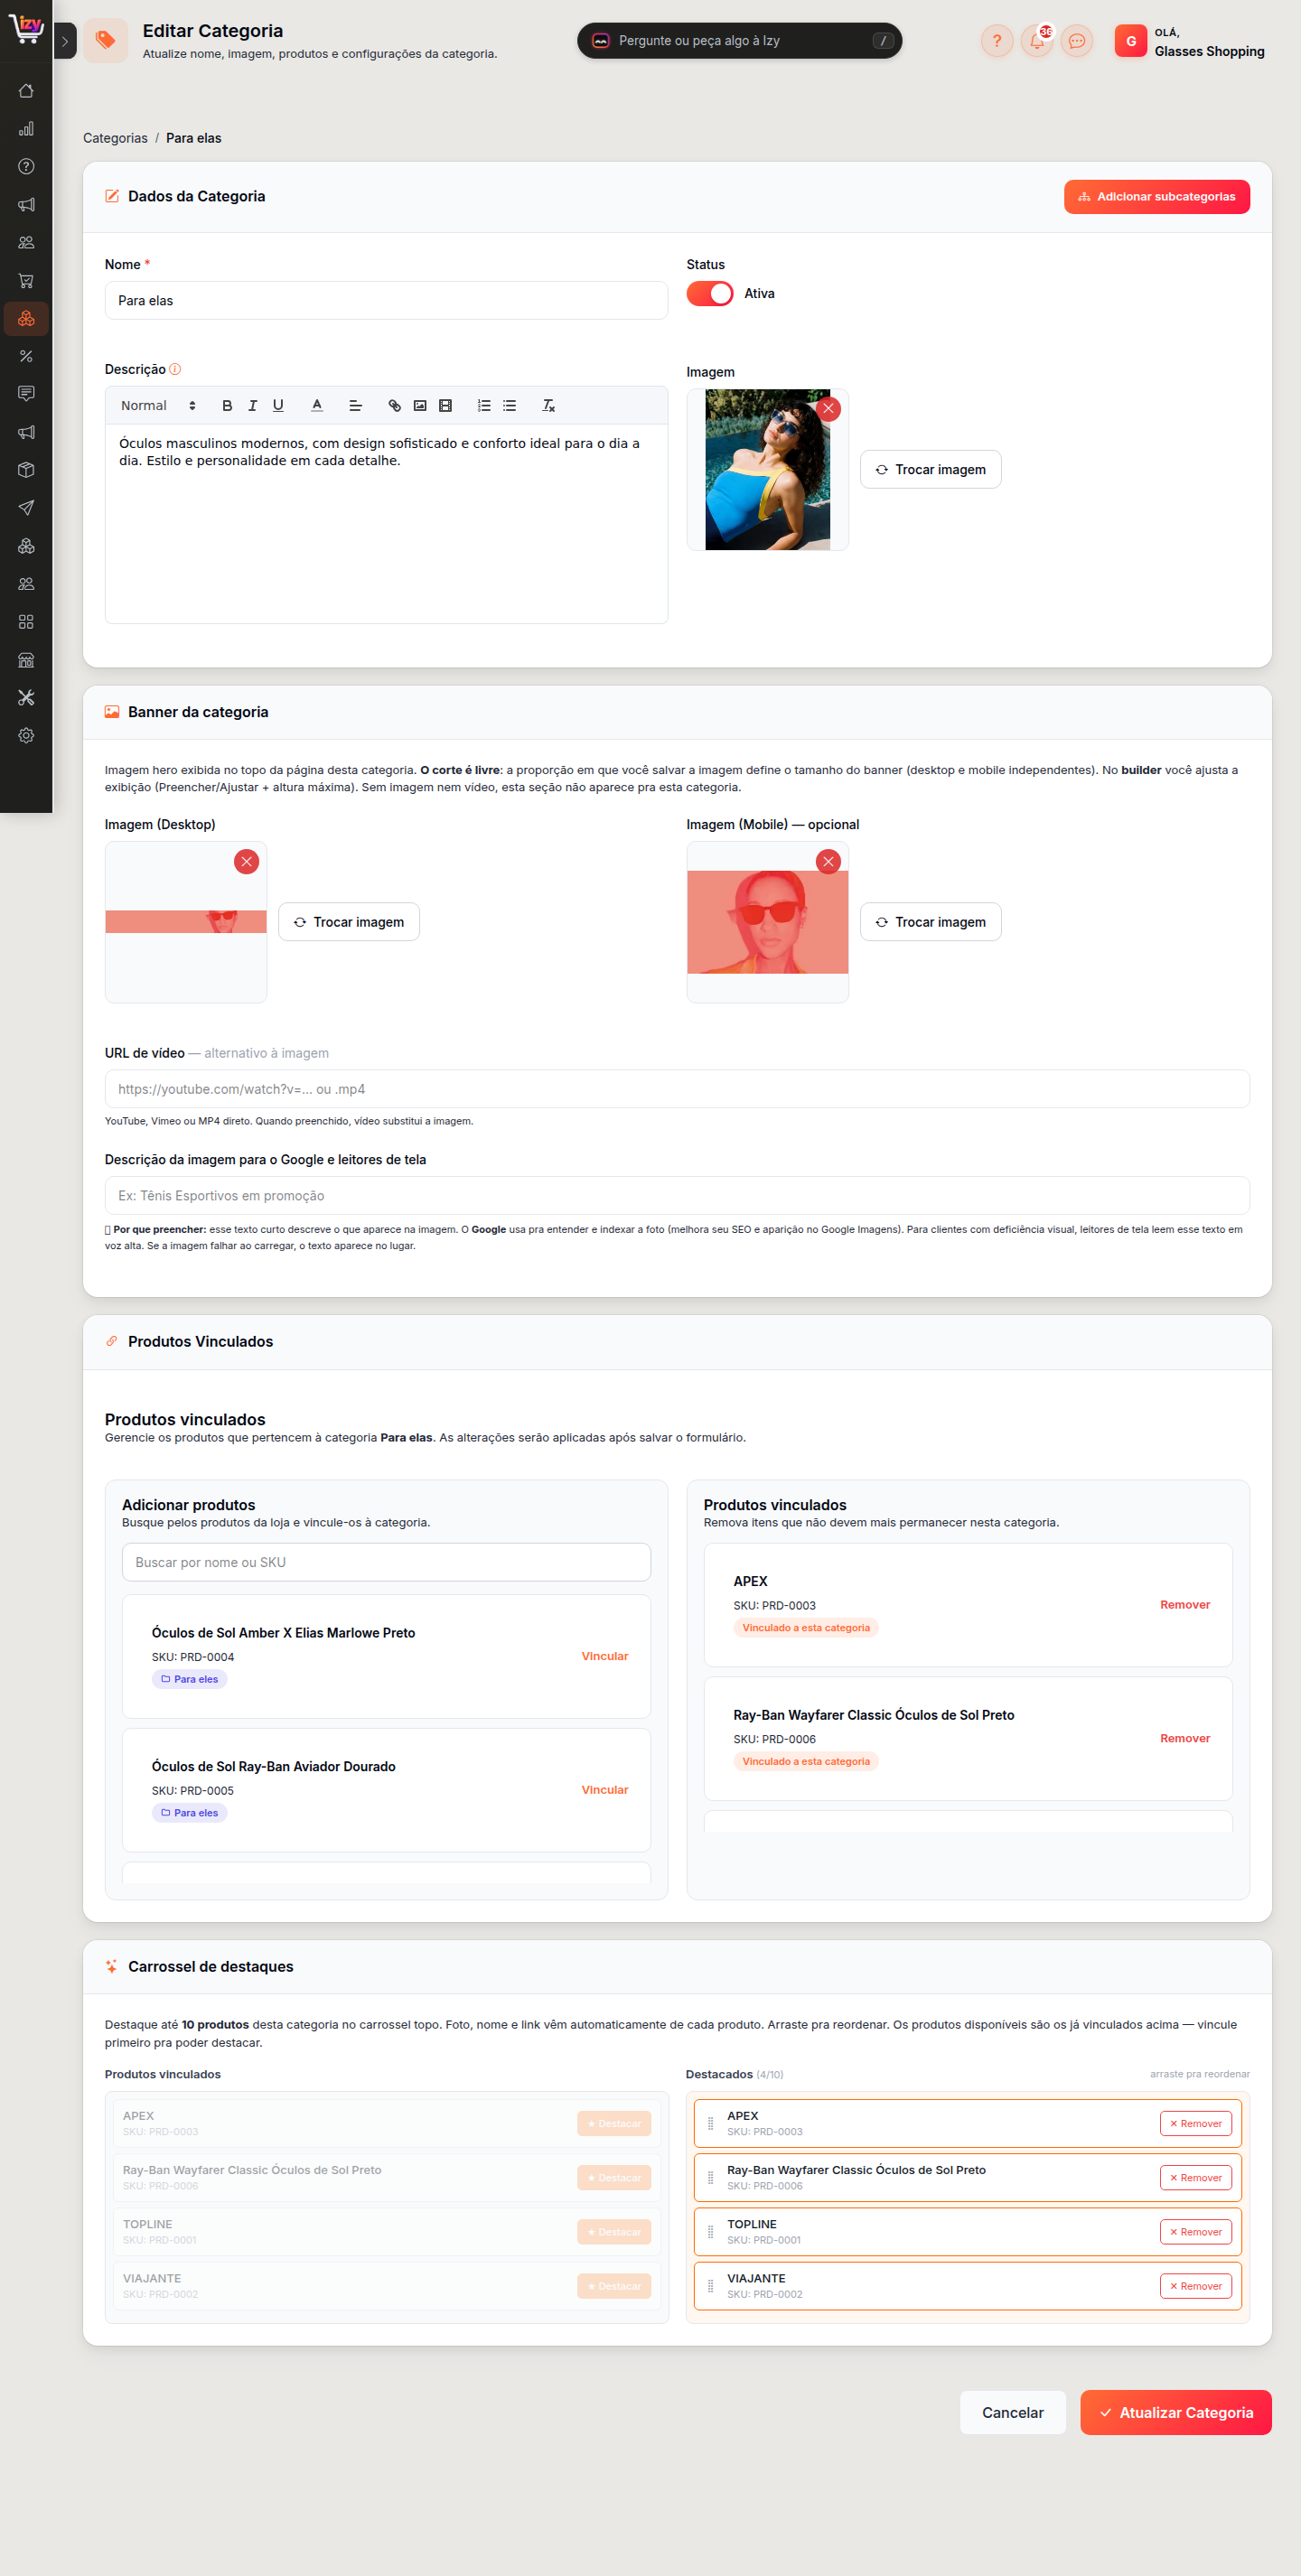Apply italic formatting in description editor
The height and width of the screenshot is (2576, 1301).
click(x=253, y=406)
